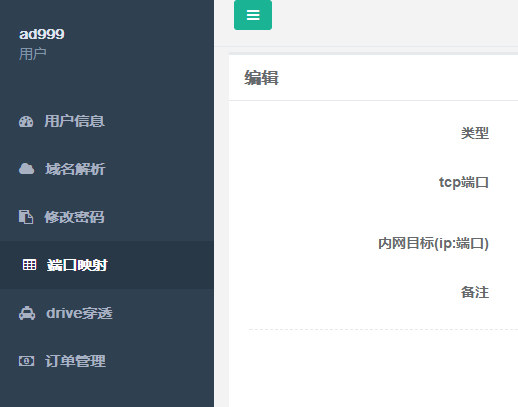Screen dimensions: 518x407
Task: Click the table grid icon beside 端口映射
Action: pos(29,265)
